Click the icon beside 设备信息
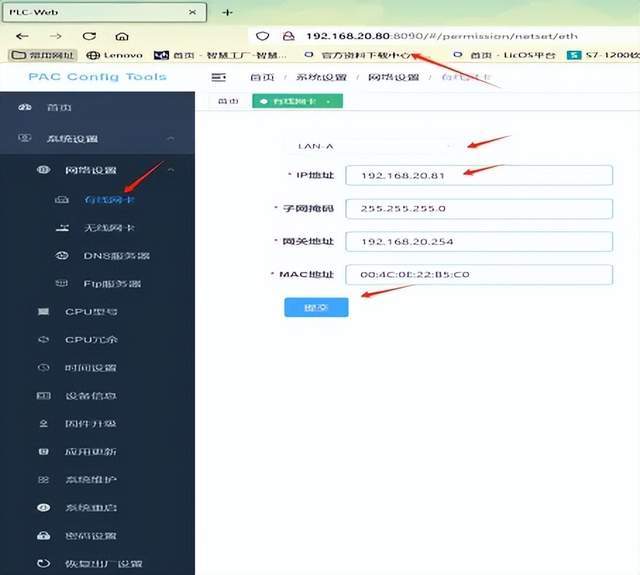 click(x=43, y=395)
